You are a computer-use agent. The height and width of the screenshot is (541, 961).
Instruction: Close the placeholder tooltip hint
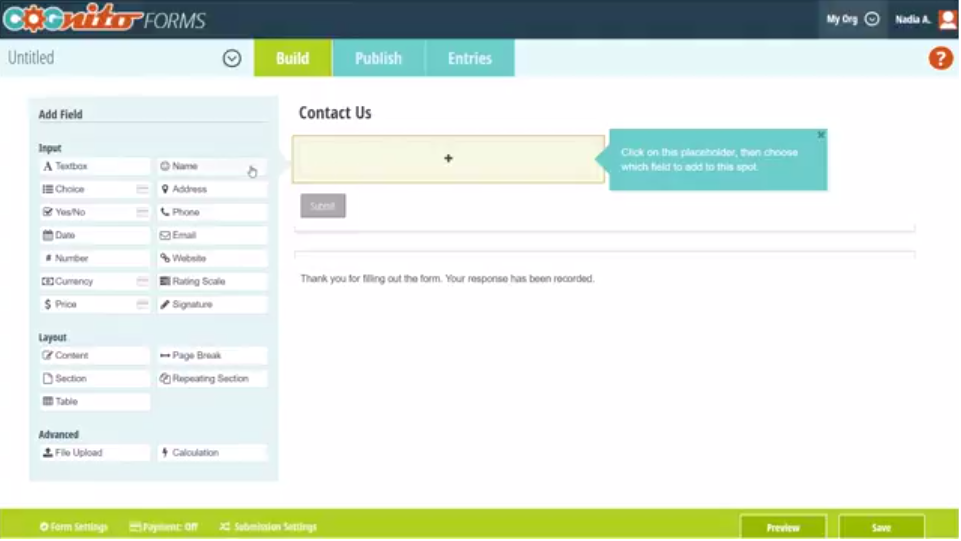tap(821, 135)
